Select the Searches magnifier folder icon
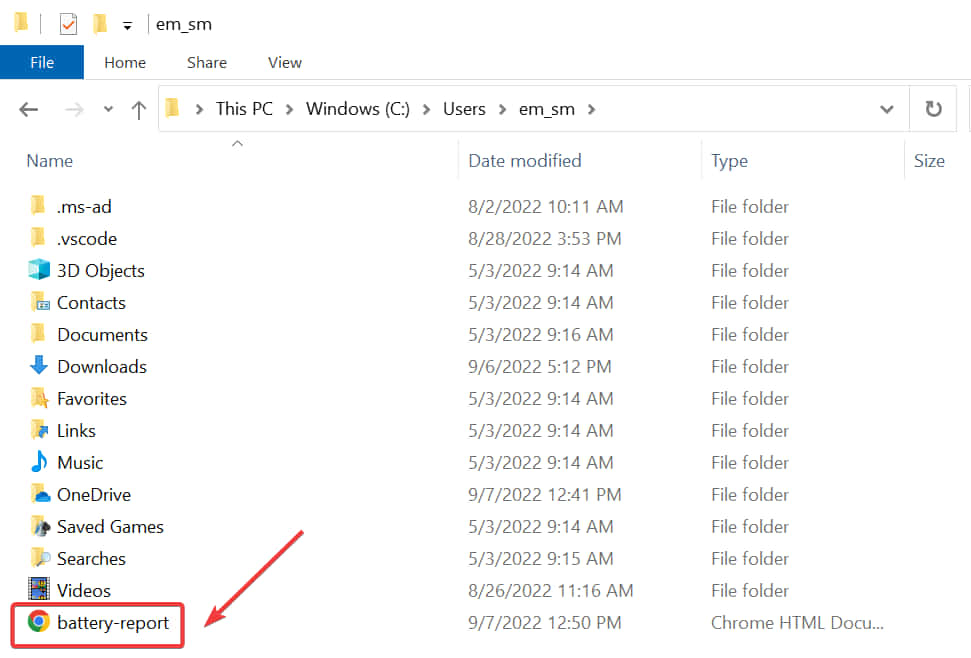This screenshot has height=658, width=971. [40, 557]
